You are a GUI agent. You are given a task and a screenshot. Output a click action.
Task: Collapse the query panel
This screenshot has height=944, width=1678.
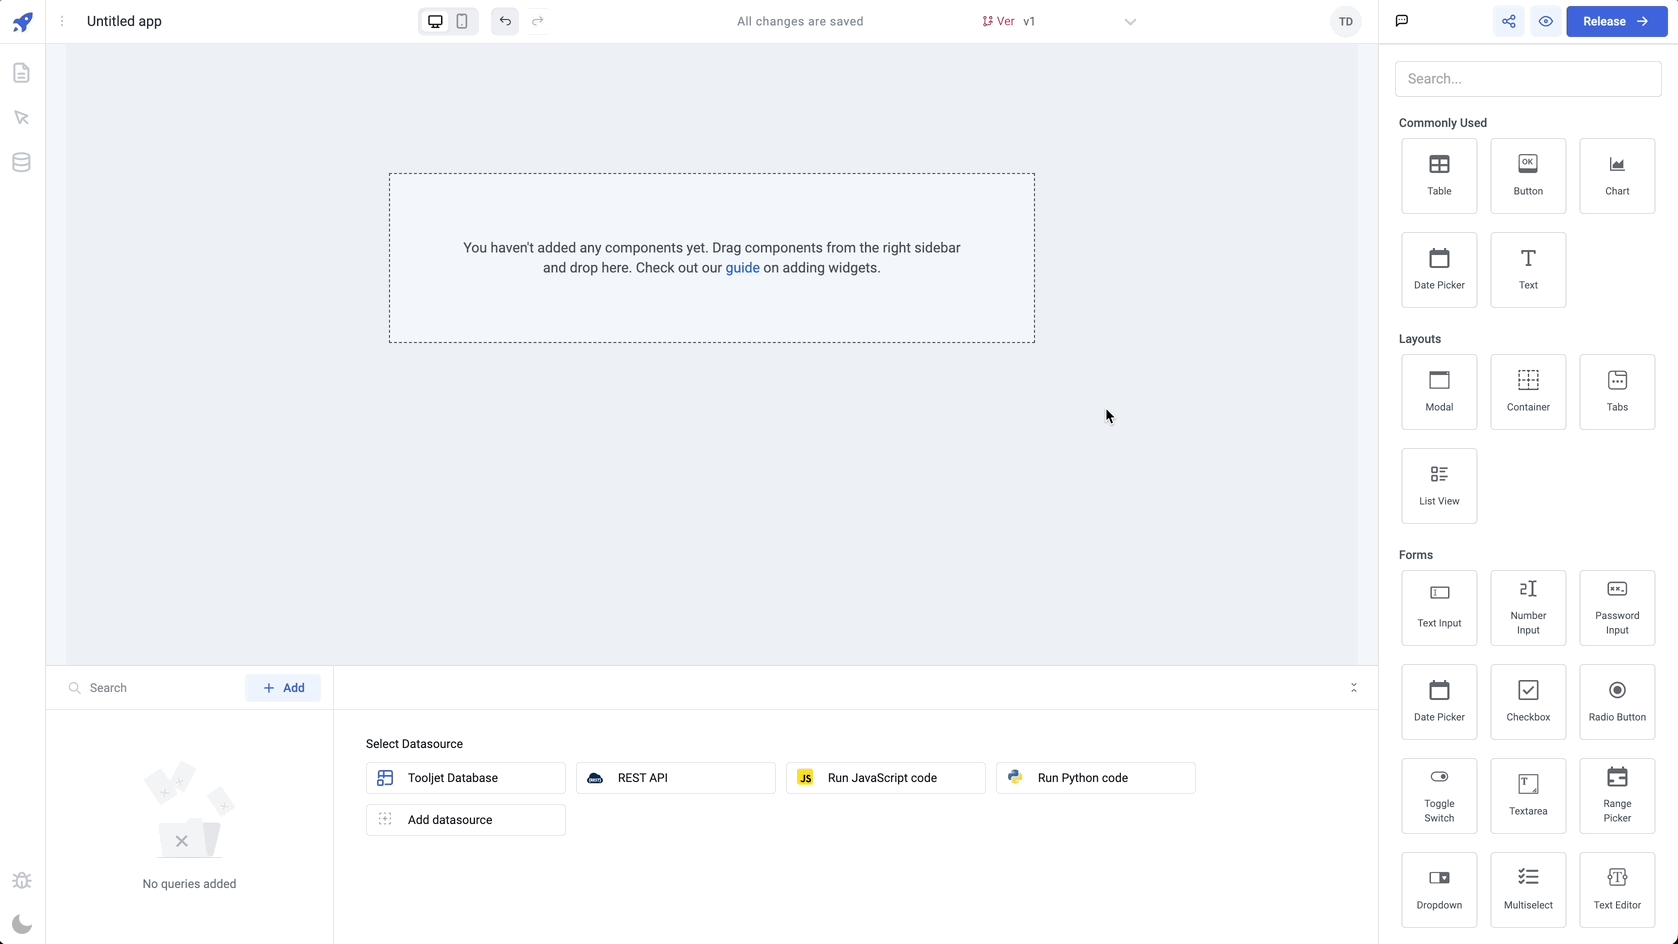click(1354, 688)
